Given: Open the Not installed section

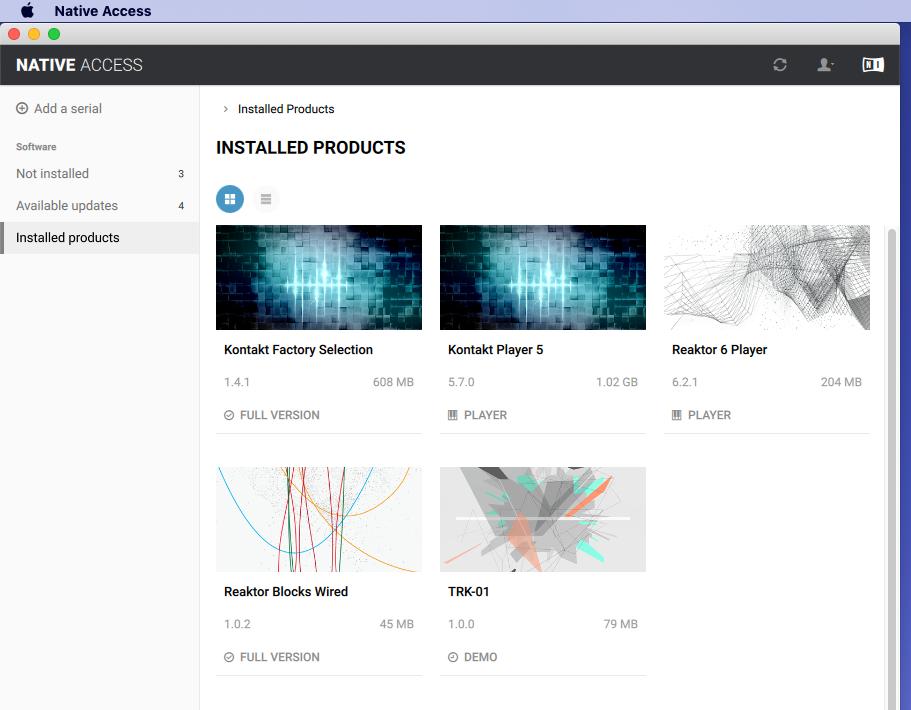Looking at the screenshot, I should tap(100, 174).
